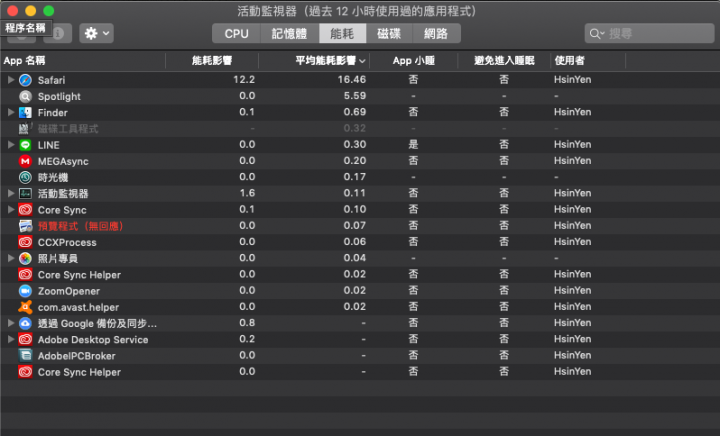The image size is (720, 436).
Task: Select the CCXProcess row text
Action: tap(67, 242)
